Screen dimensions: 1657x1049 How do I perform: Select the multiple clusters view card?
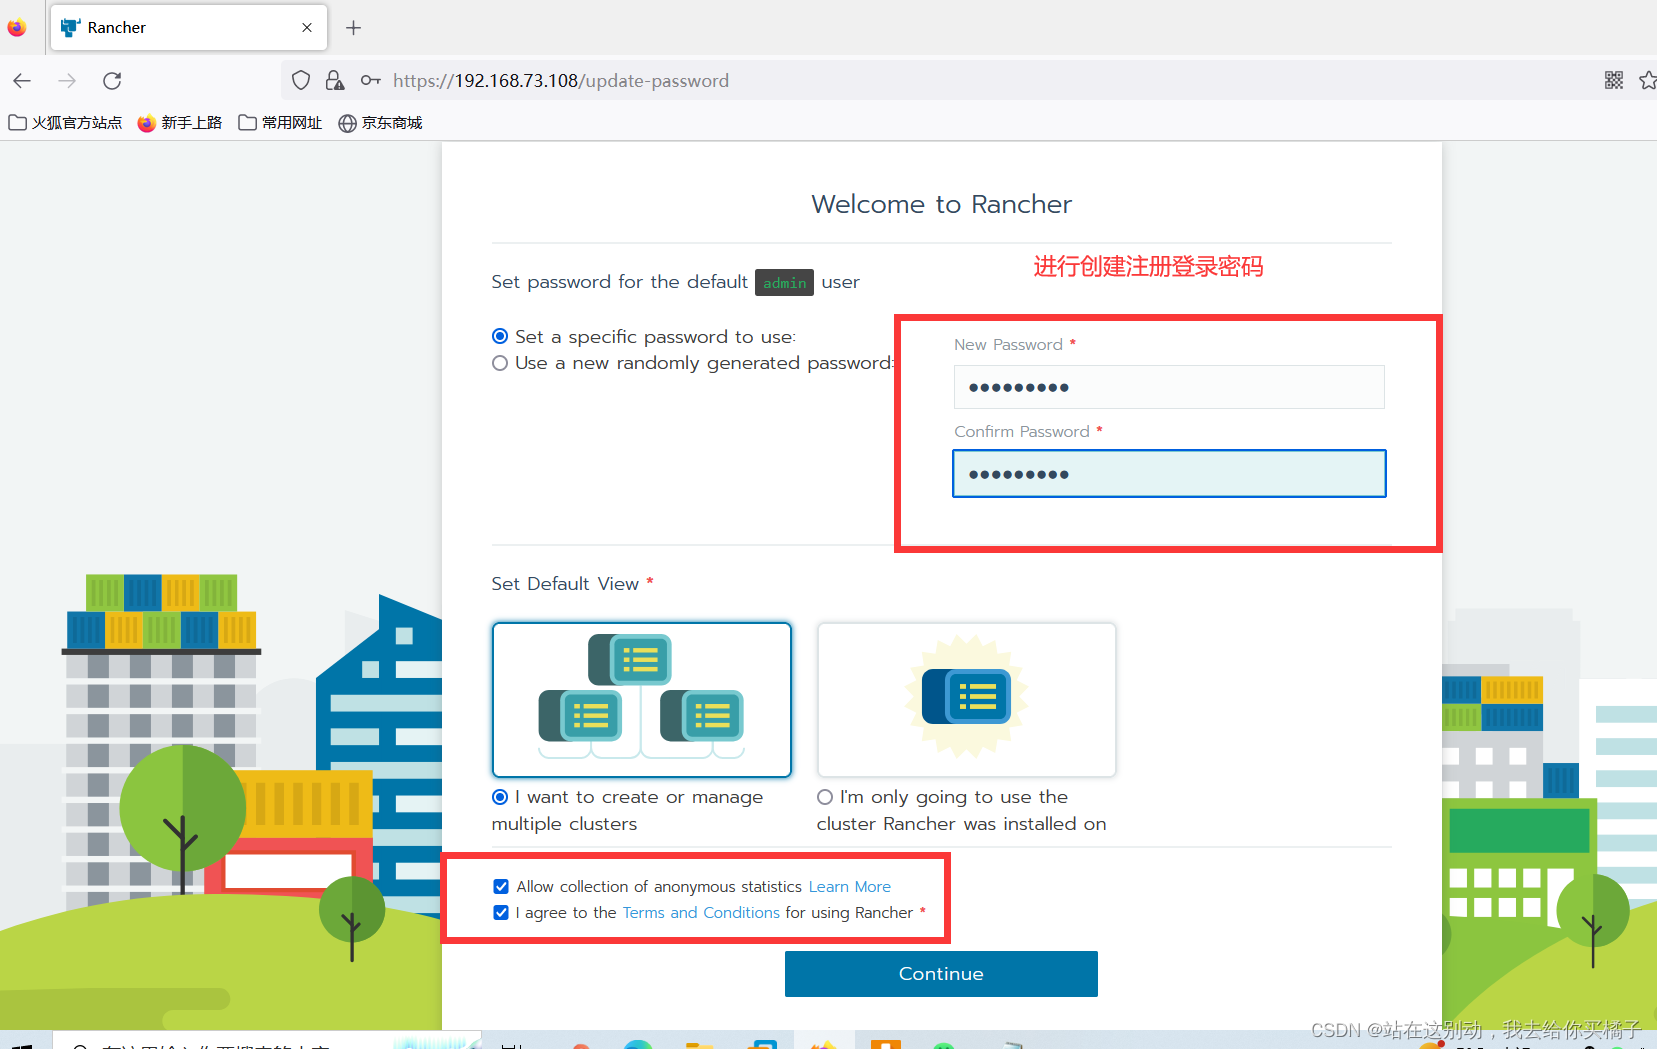click(642, 700)
